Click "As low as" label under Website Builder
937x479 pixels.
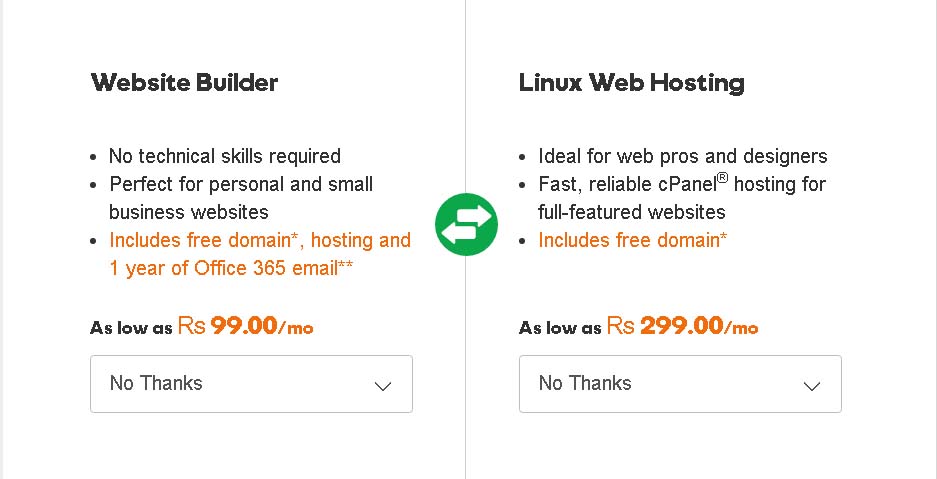coord(131,328)
